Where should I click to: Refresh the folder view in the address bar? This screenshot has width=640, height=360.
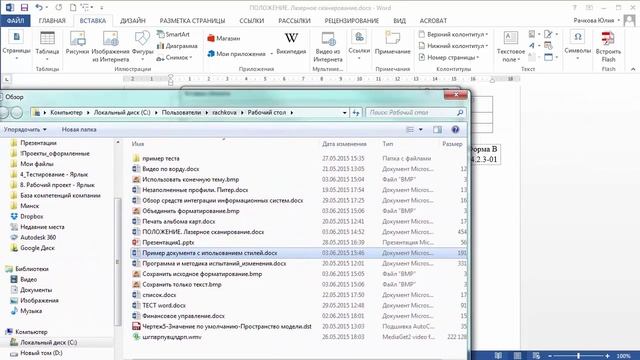(x=356, y=112)
